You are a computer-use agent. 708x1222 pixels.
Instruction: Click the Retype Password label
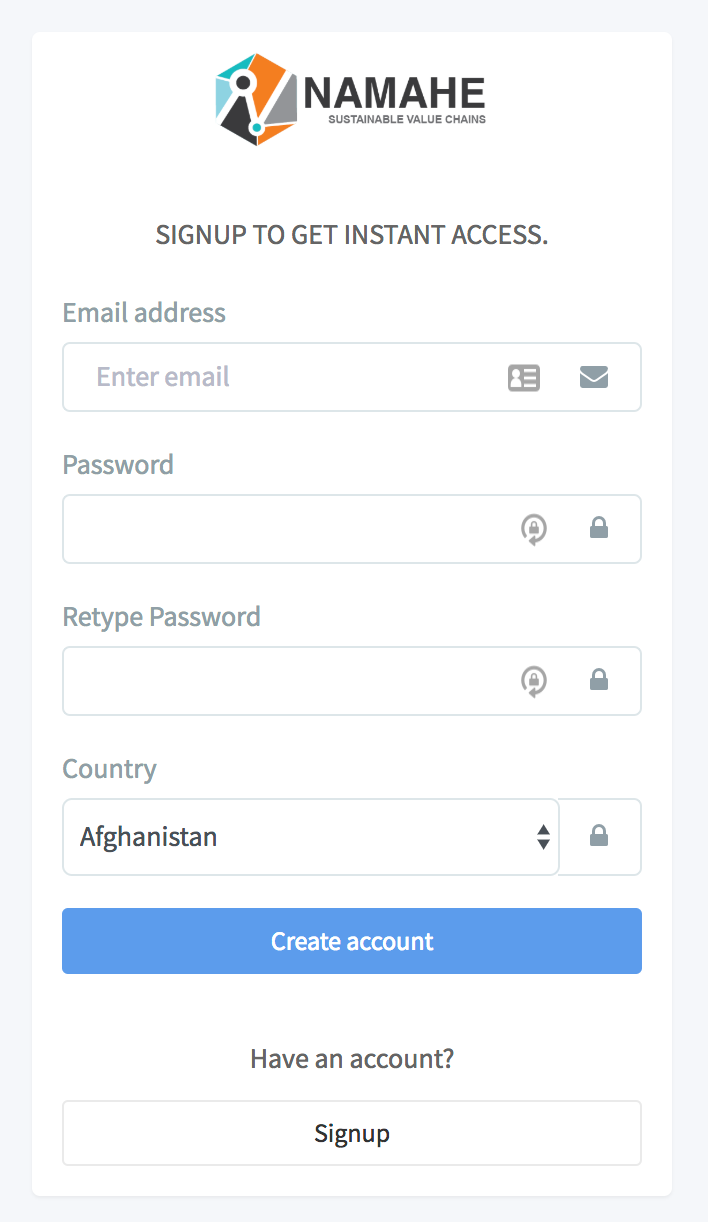(x=161, y=617)
